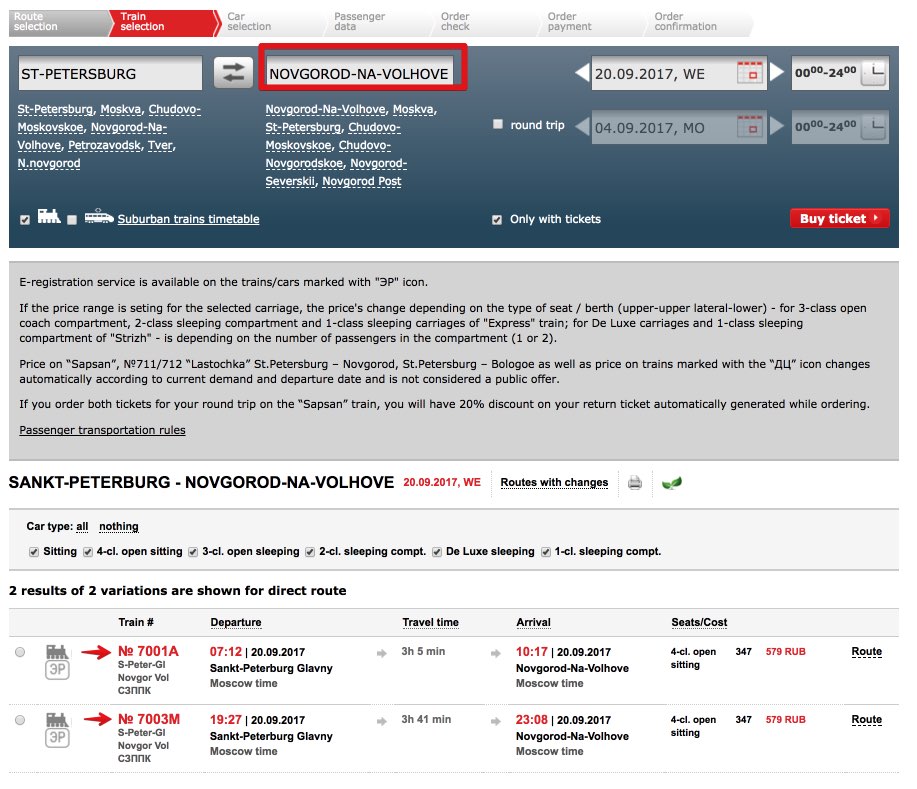Select car type 'nothing' link
The image size is (917, 789).
119,526
